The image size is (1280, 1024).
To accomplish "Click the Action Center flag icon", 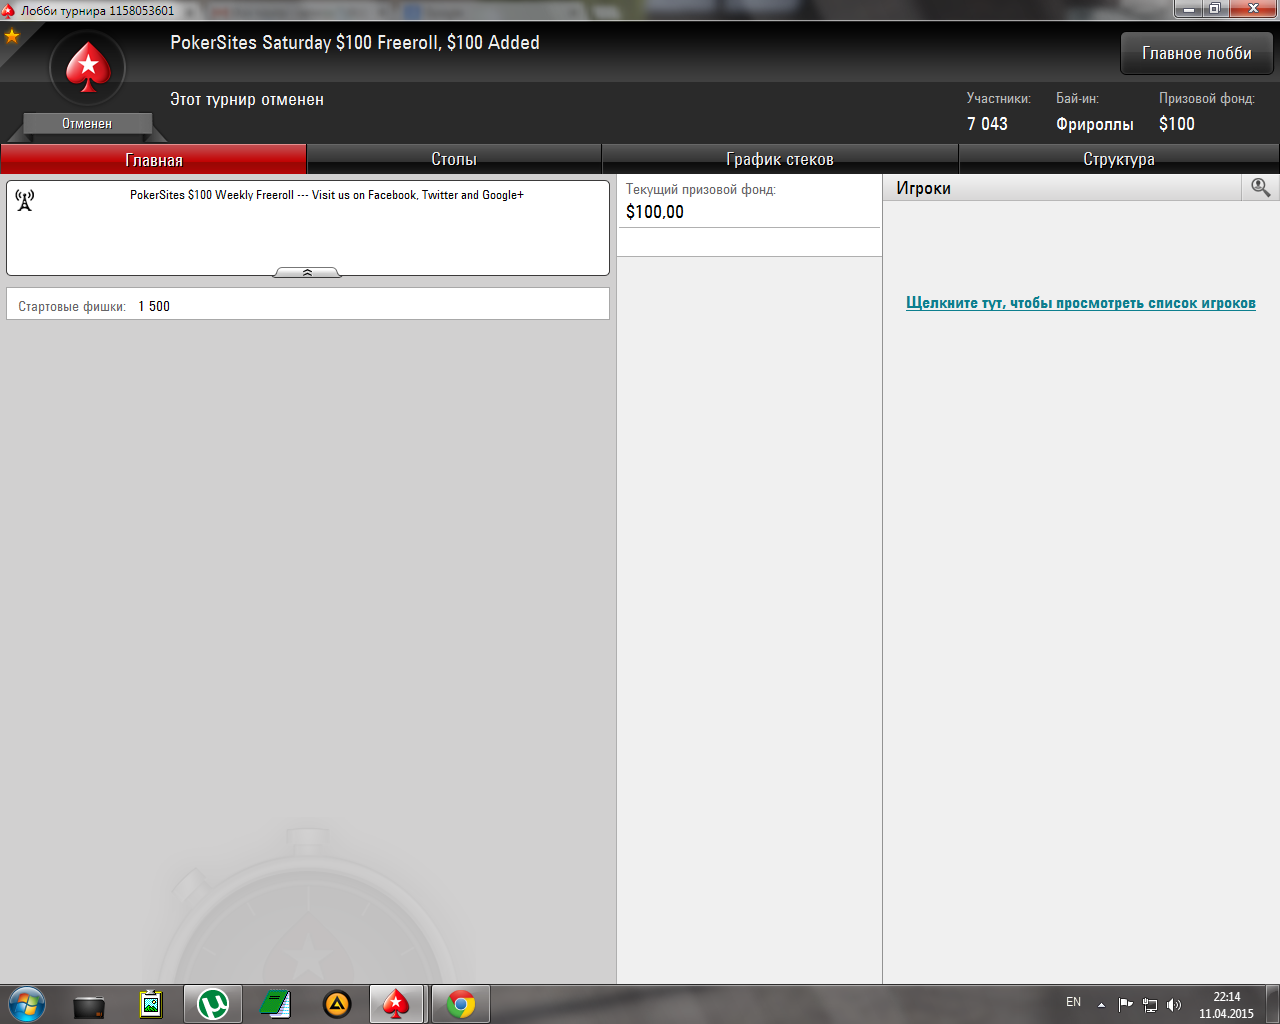I will (1126, 1005).
